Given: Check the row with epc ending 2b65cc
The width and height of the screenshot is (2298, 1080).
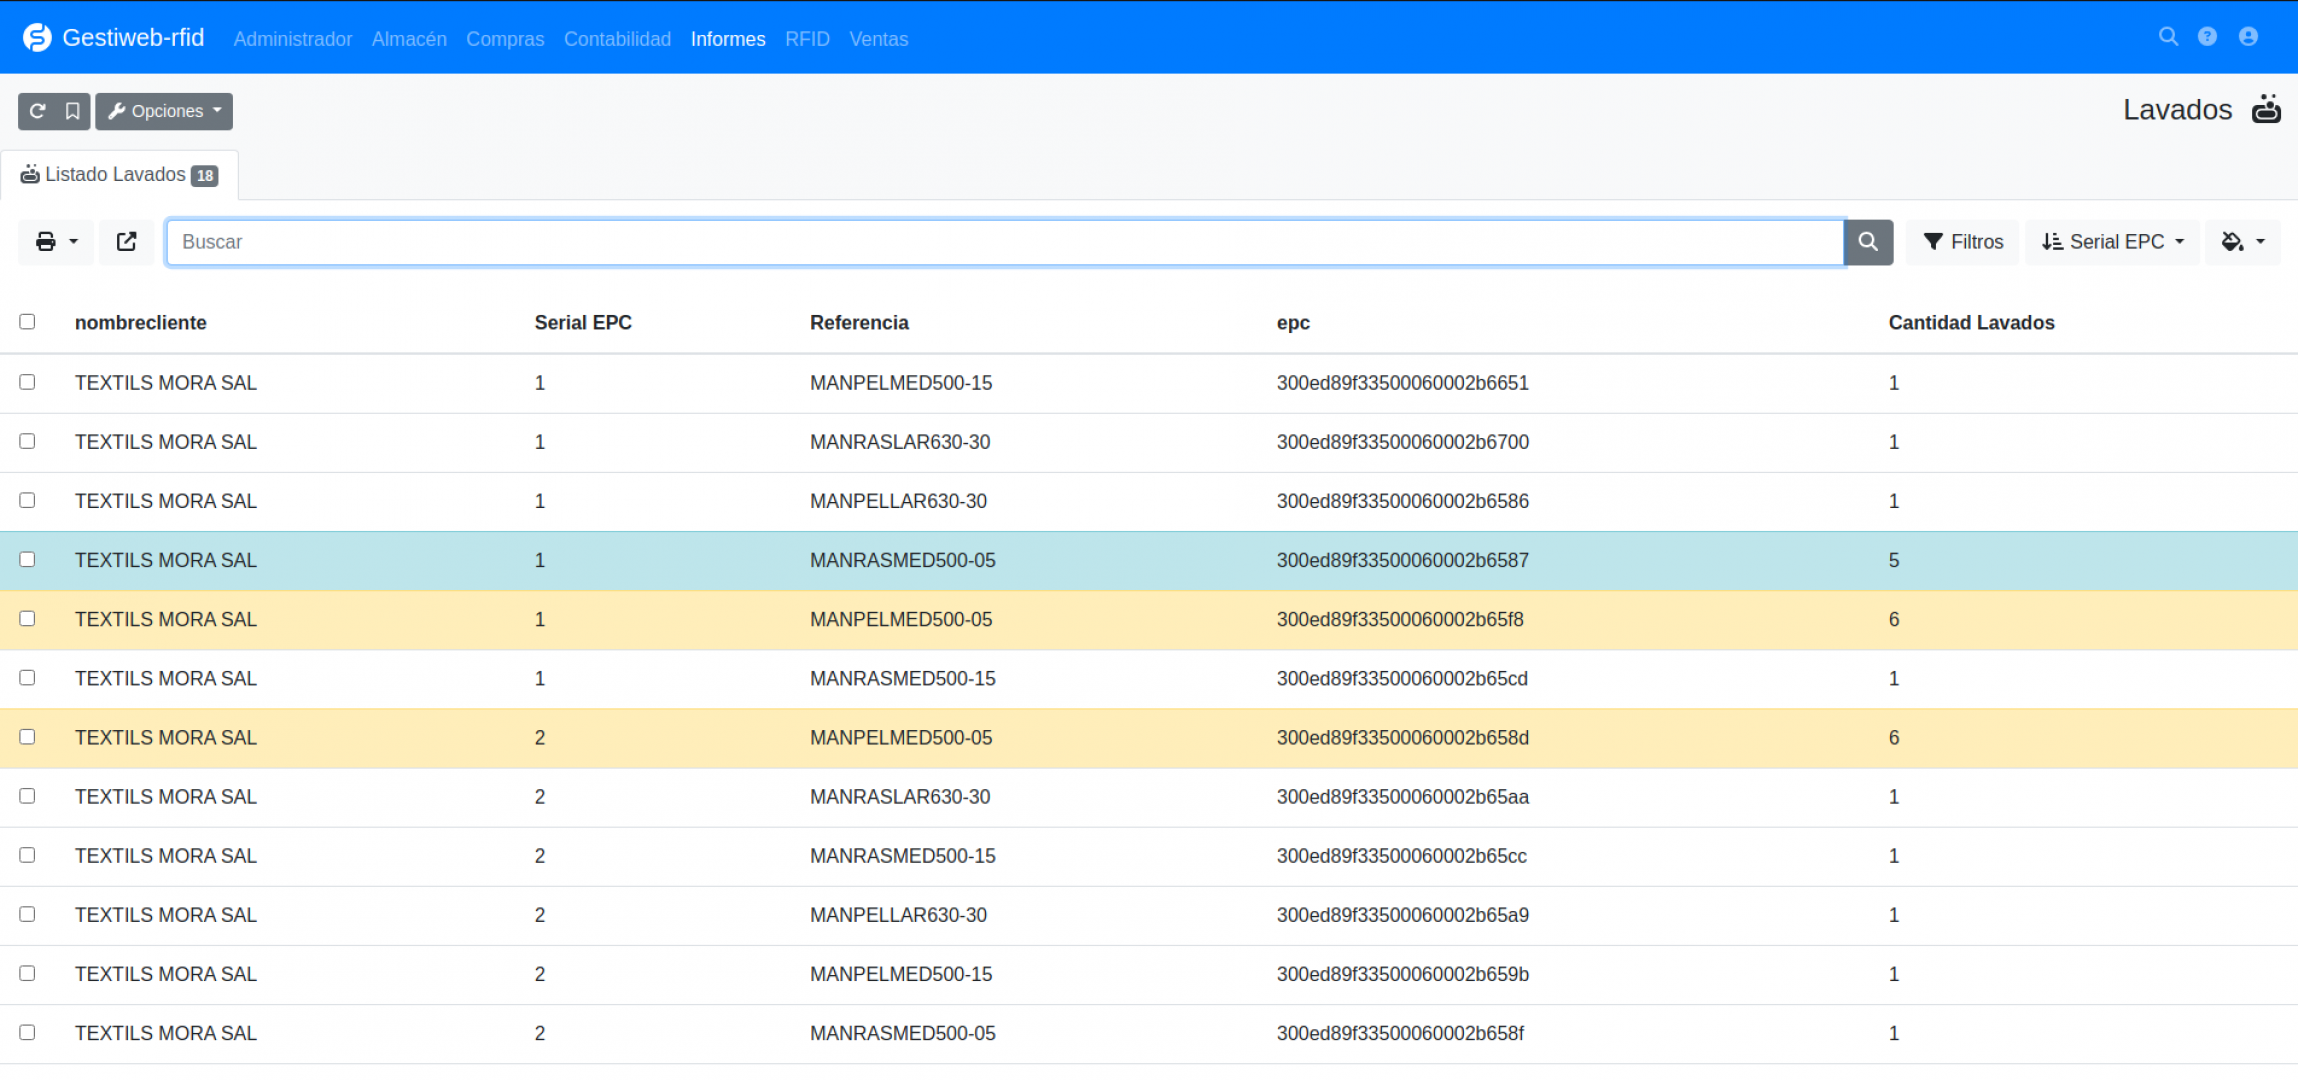Looking at the screenshot, I should [x=27, y=854].
